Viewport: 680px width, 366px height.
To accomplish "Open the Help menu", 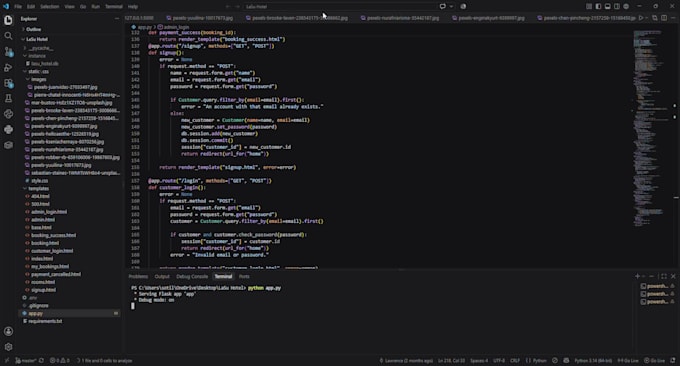I will pos(133,7).
